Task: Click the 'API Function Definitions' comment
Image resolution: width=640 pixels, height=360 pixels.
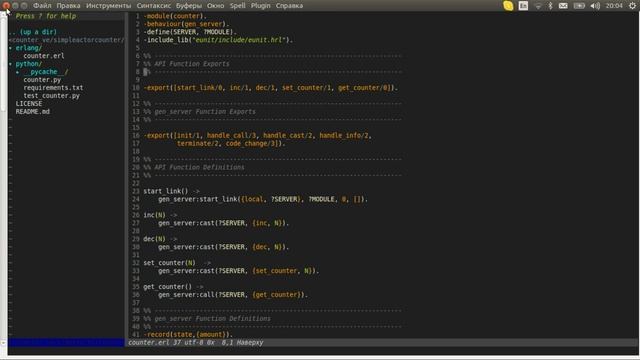Action: point(194,167)
